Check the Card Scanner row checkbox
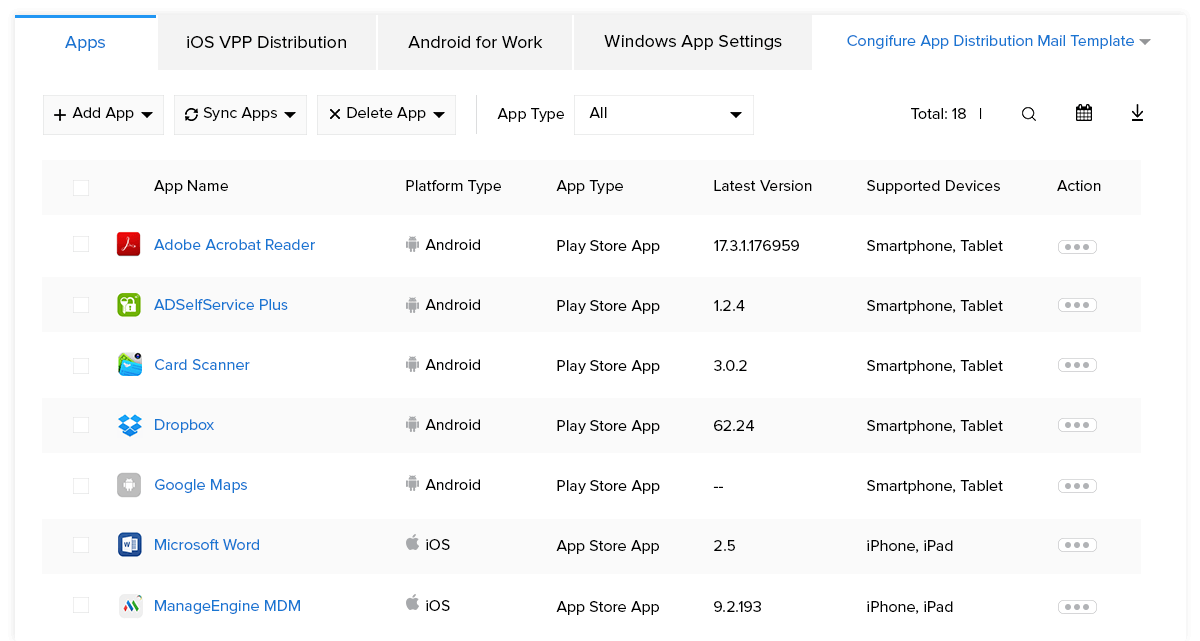The width and height of the screenshot is (1200, 641). pyautogui.click(x=81, y=365)
